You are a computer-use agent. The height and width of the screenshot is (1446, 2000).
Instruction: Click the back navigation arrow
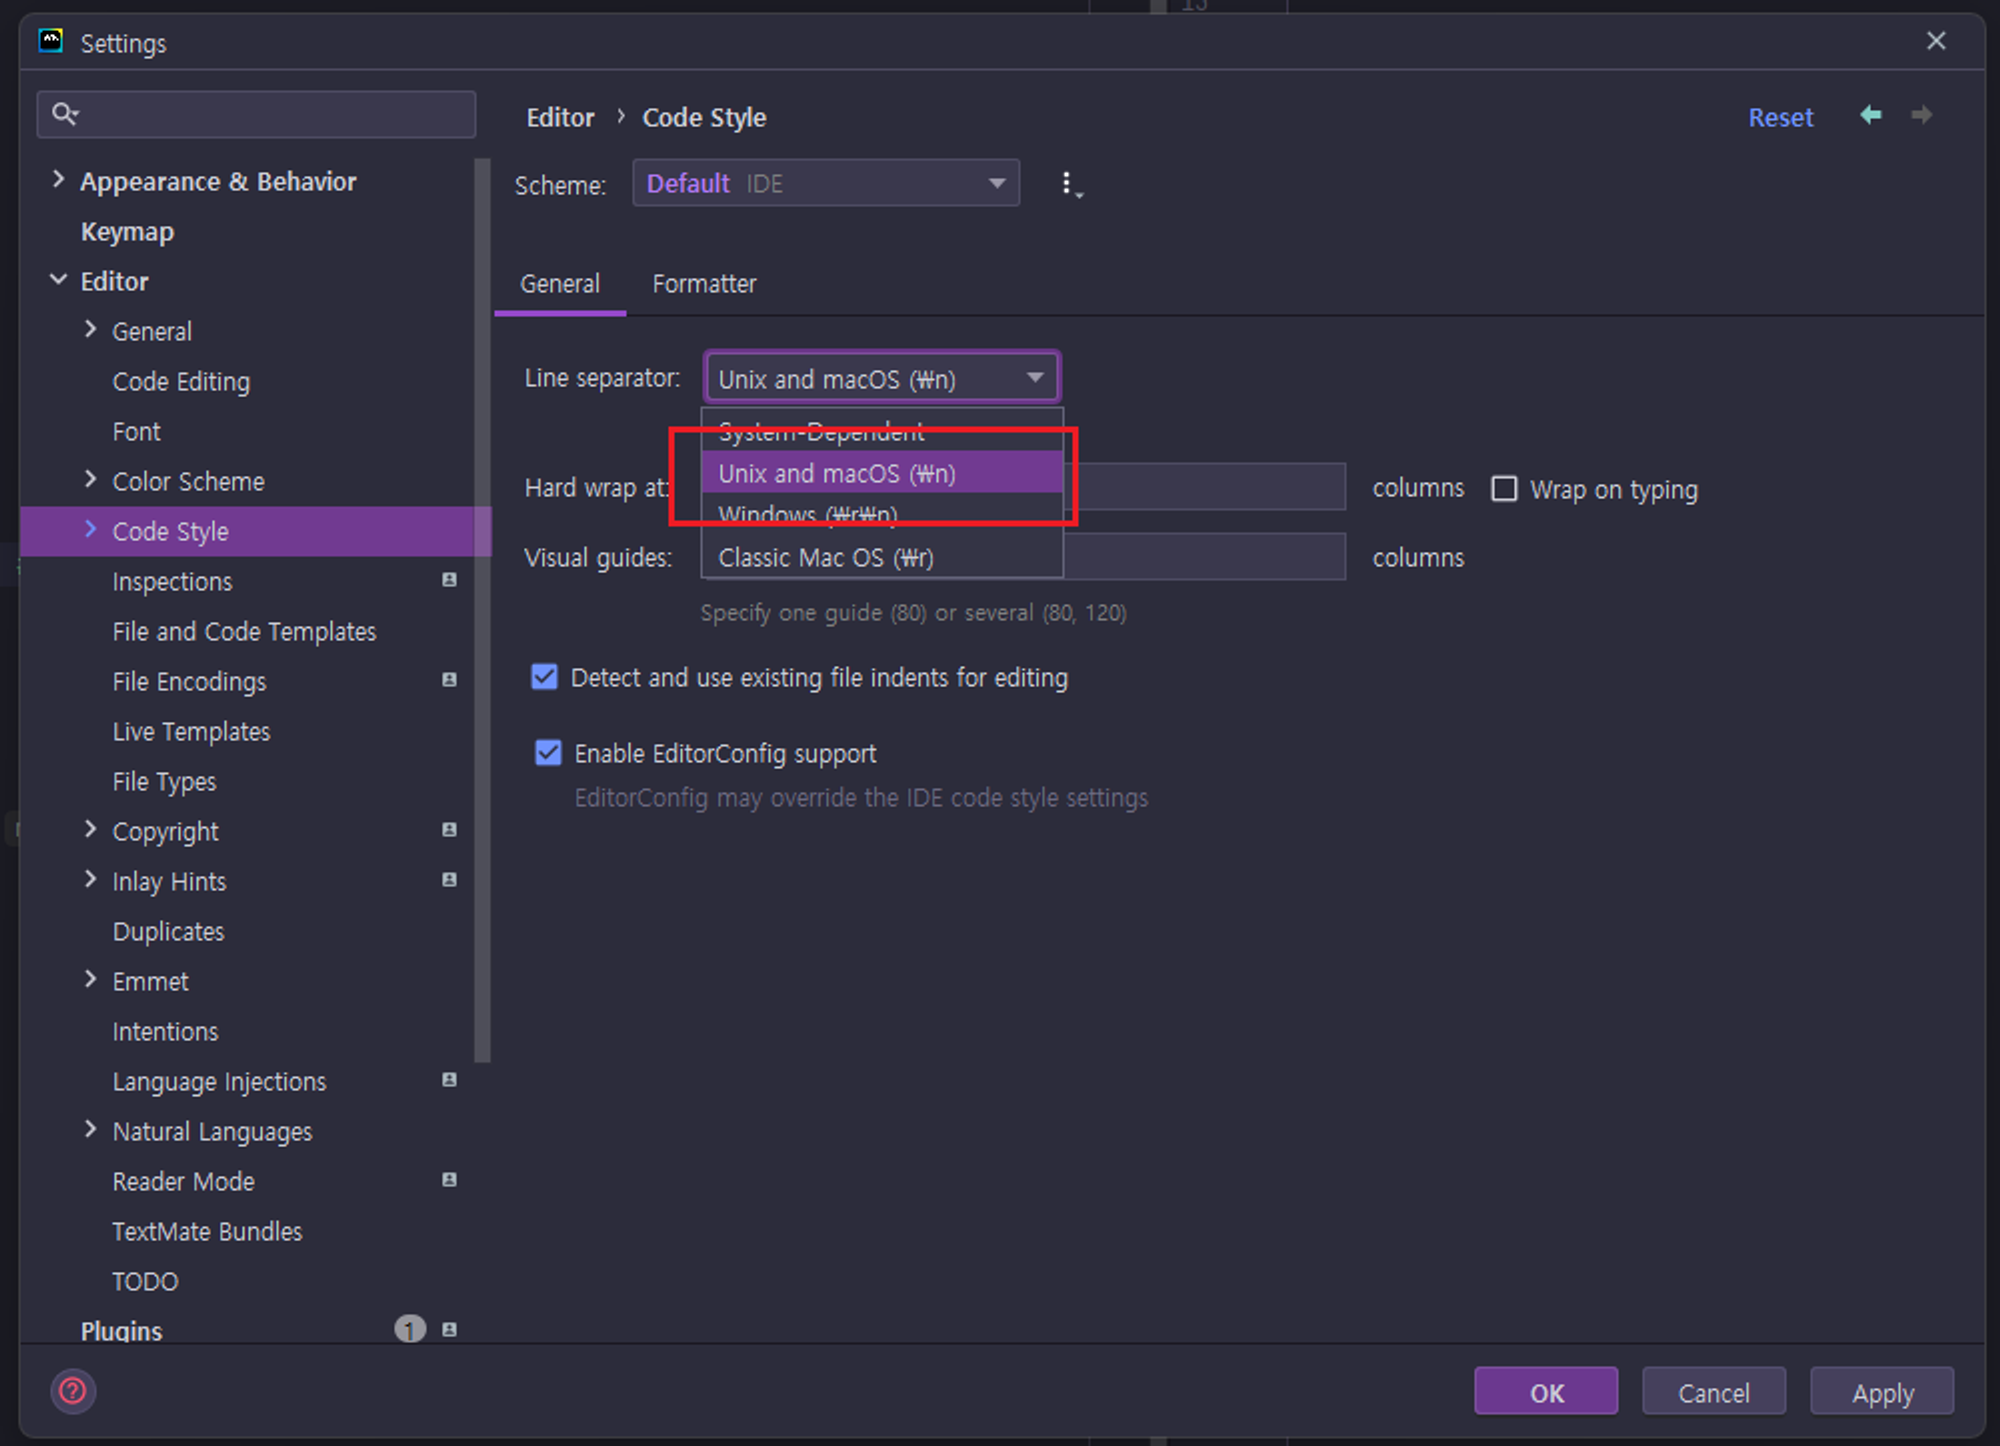pyautogui.click(x=1870, y=116)
